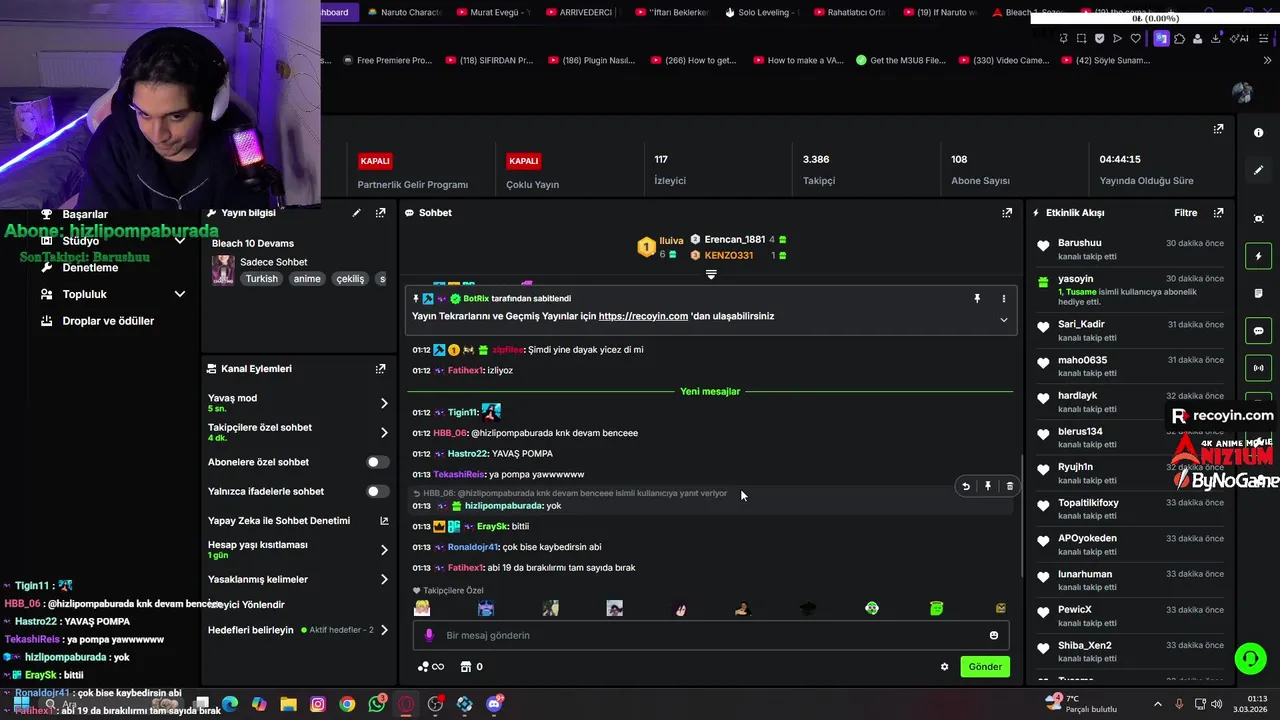Pop out the Kanal Eylemleri panel

coord(380,369)
